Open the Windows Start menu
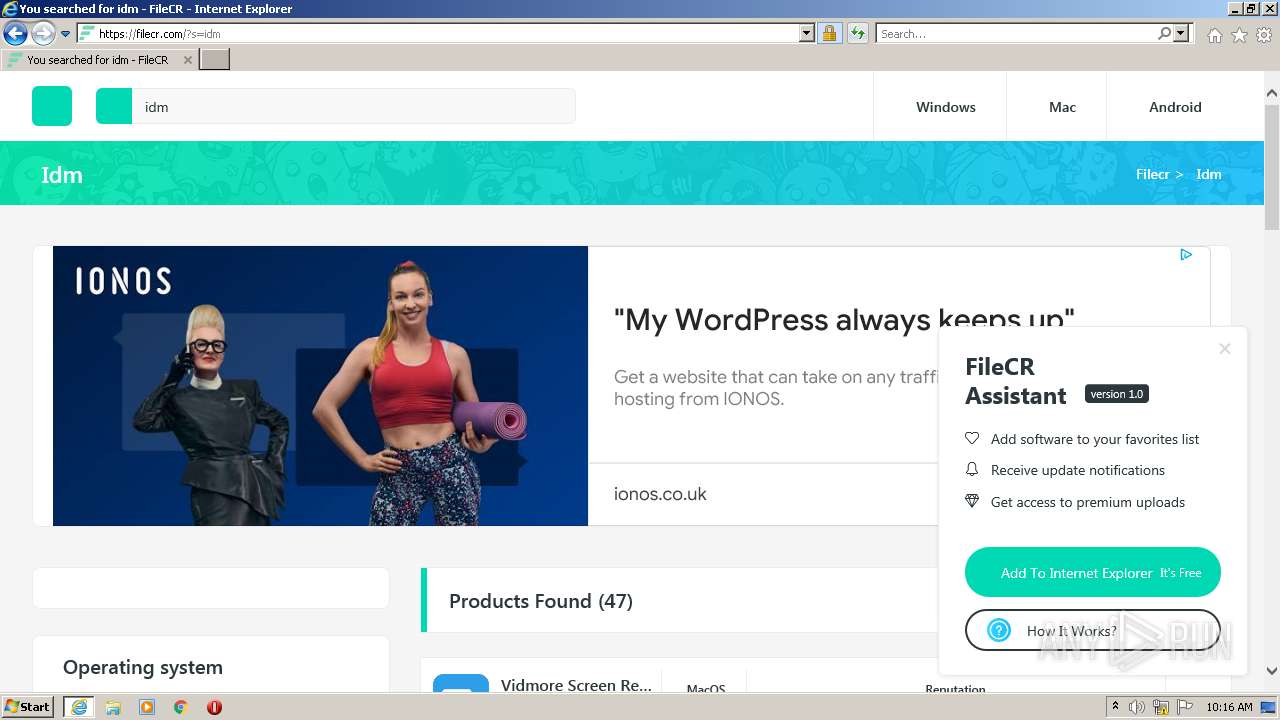Image resolution: width=1280 pixels, height=720 pixels. [28, 706]
